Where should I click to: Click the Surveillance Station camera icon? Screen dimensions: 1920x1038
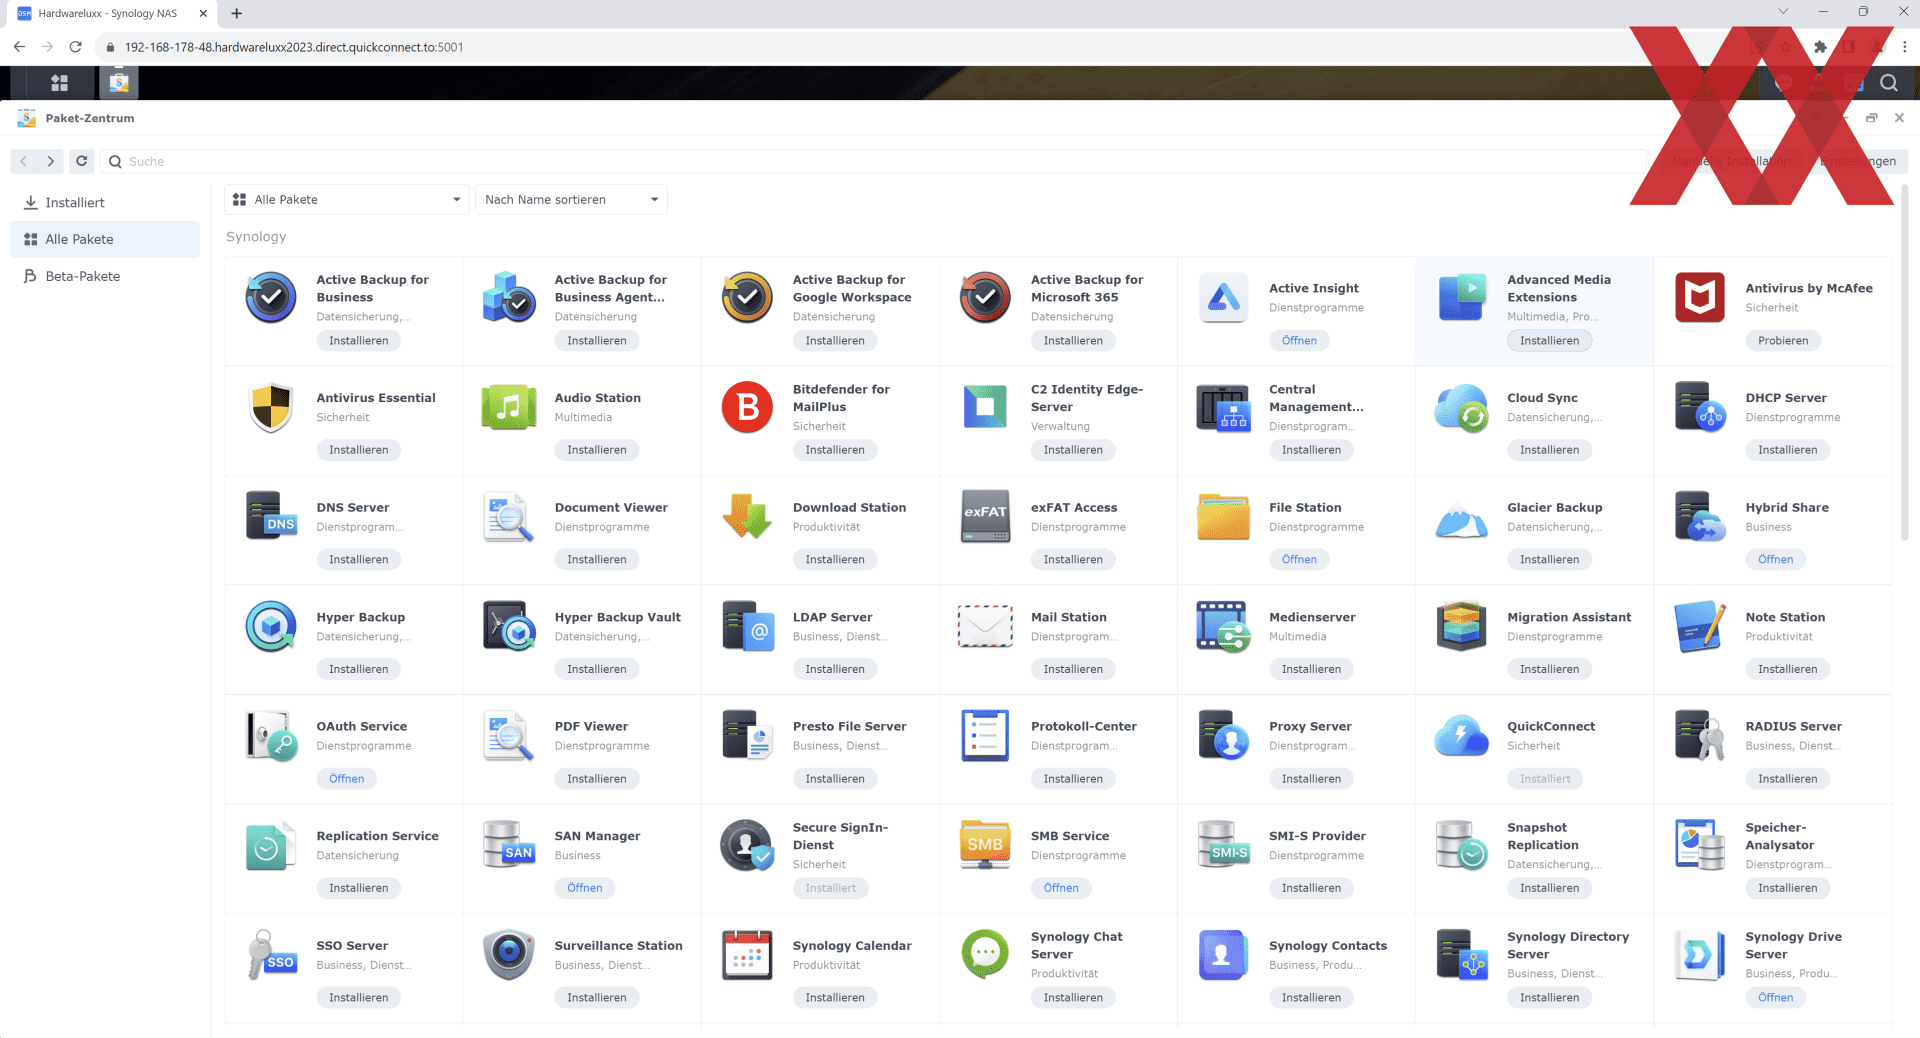pos(509,954)
